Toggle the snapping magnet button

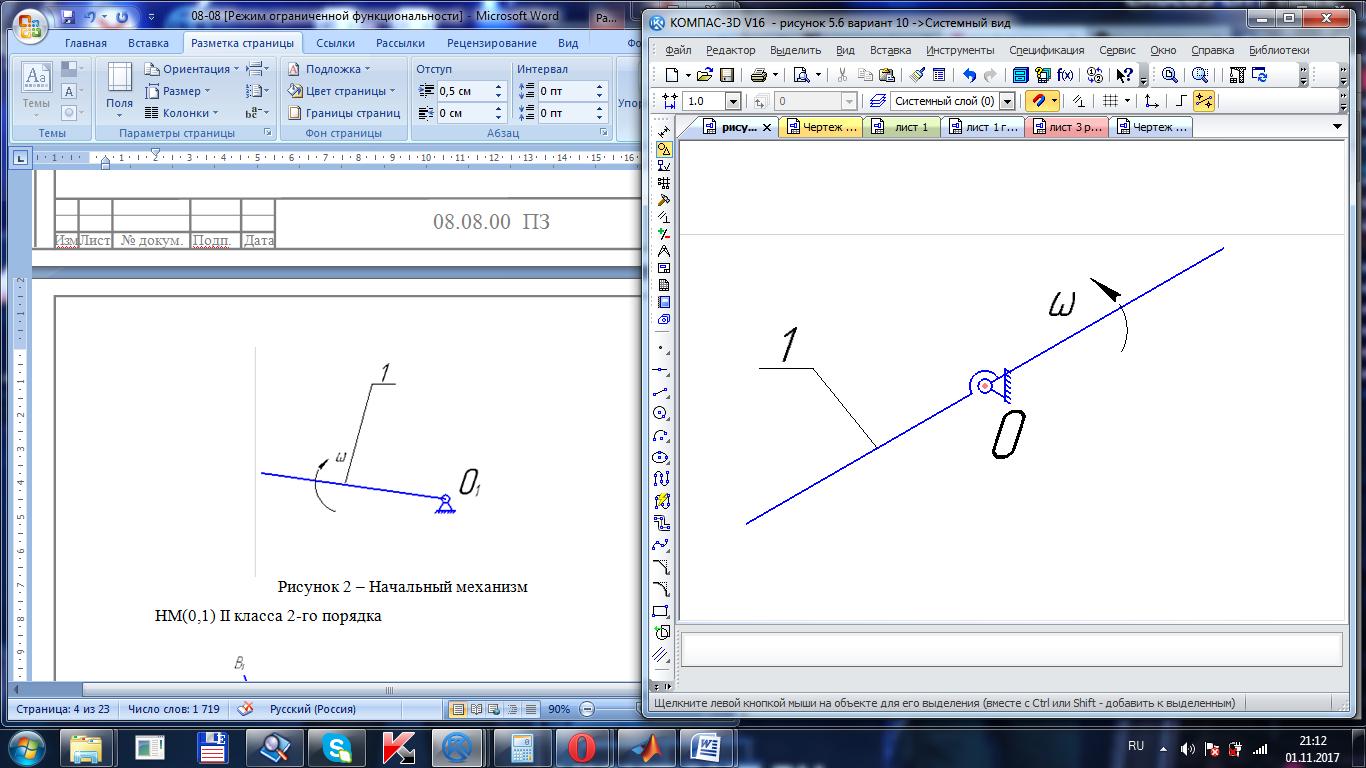pos(1038,101)
